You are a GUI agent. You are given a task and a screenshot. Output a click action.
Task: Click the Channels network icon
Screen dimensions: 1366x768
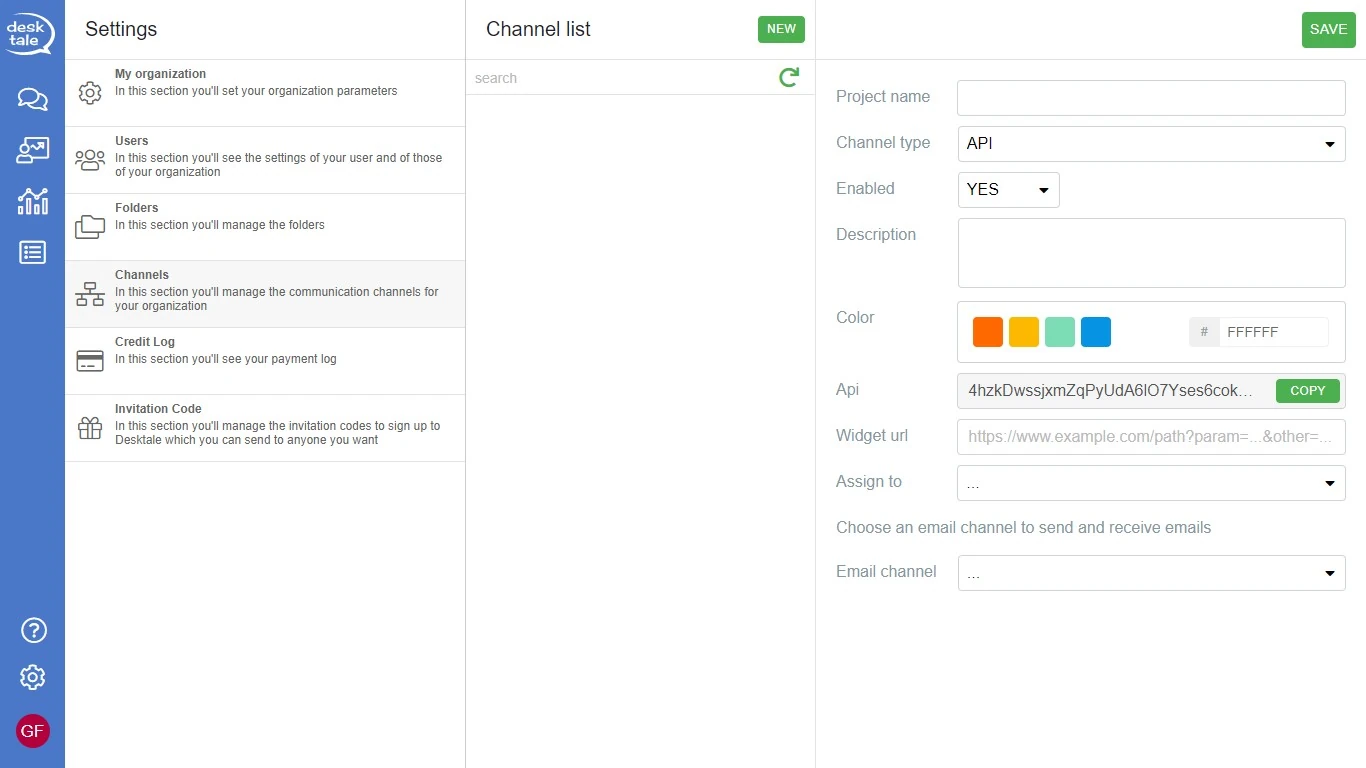pos(90,294)
